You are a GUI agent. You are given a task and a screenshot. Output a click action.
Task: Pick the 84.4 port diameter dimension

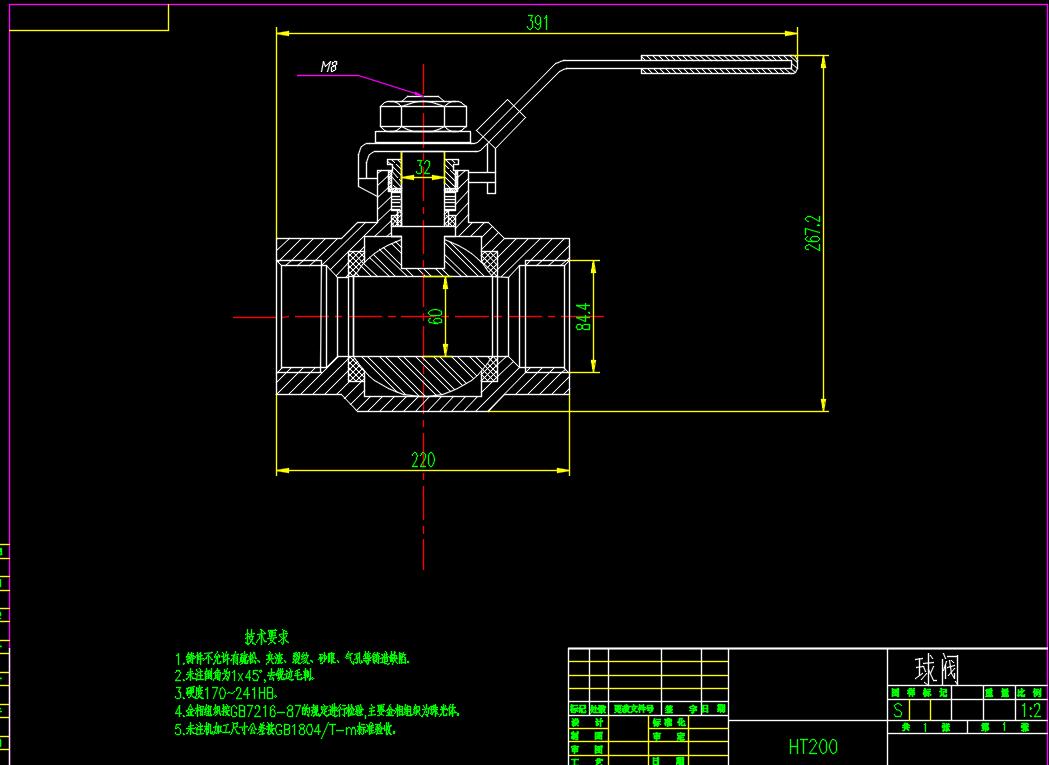[584, 317]
